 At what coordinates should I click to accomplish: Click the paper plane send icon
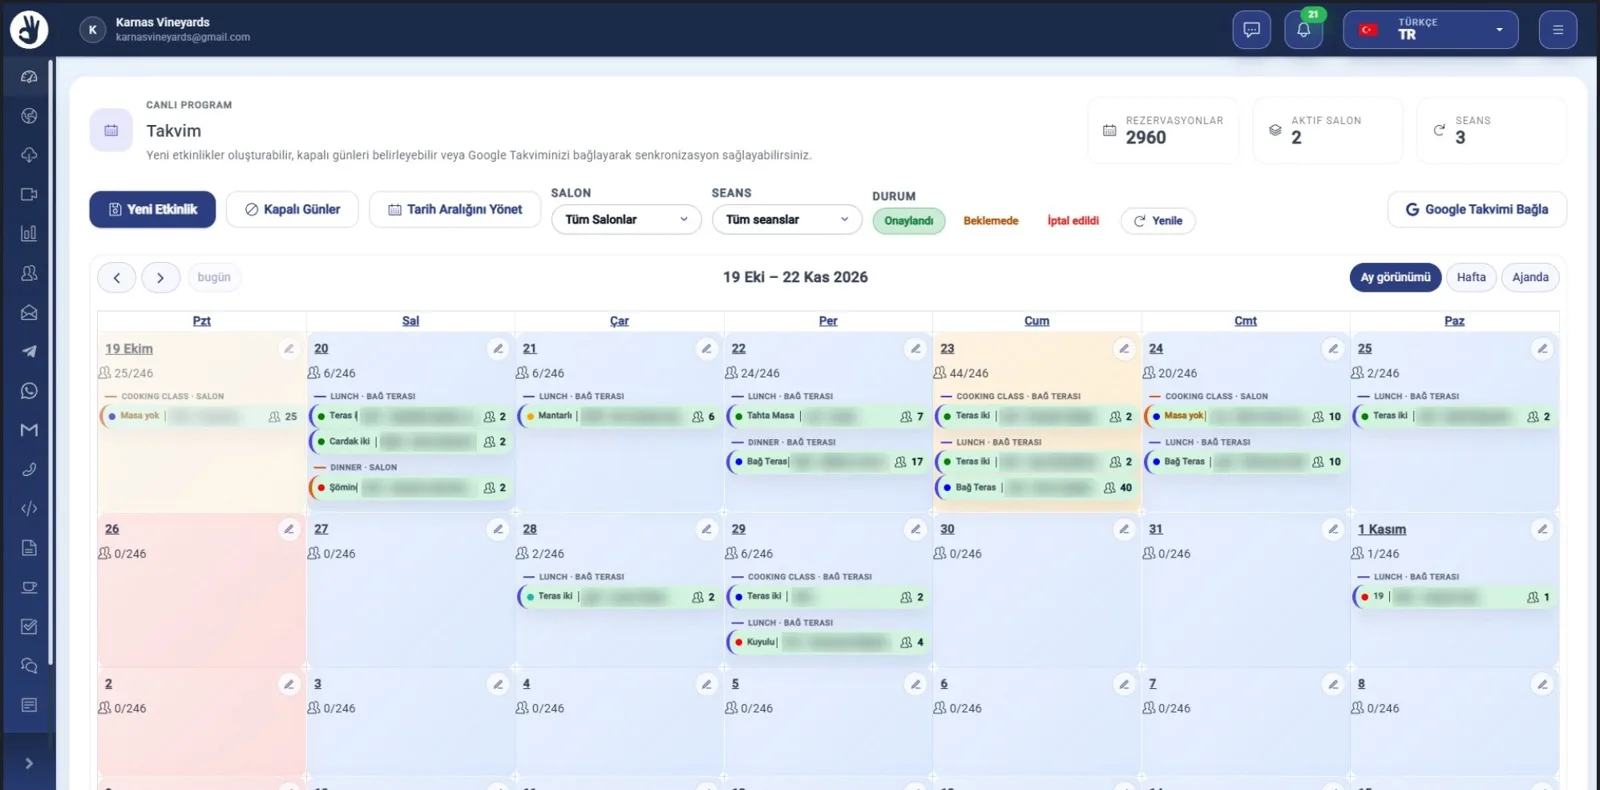(x=29, y=351)
